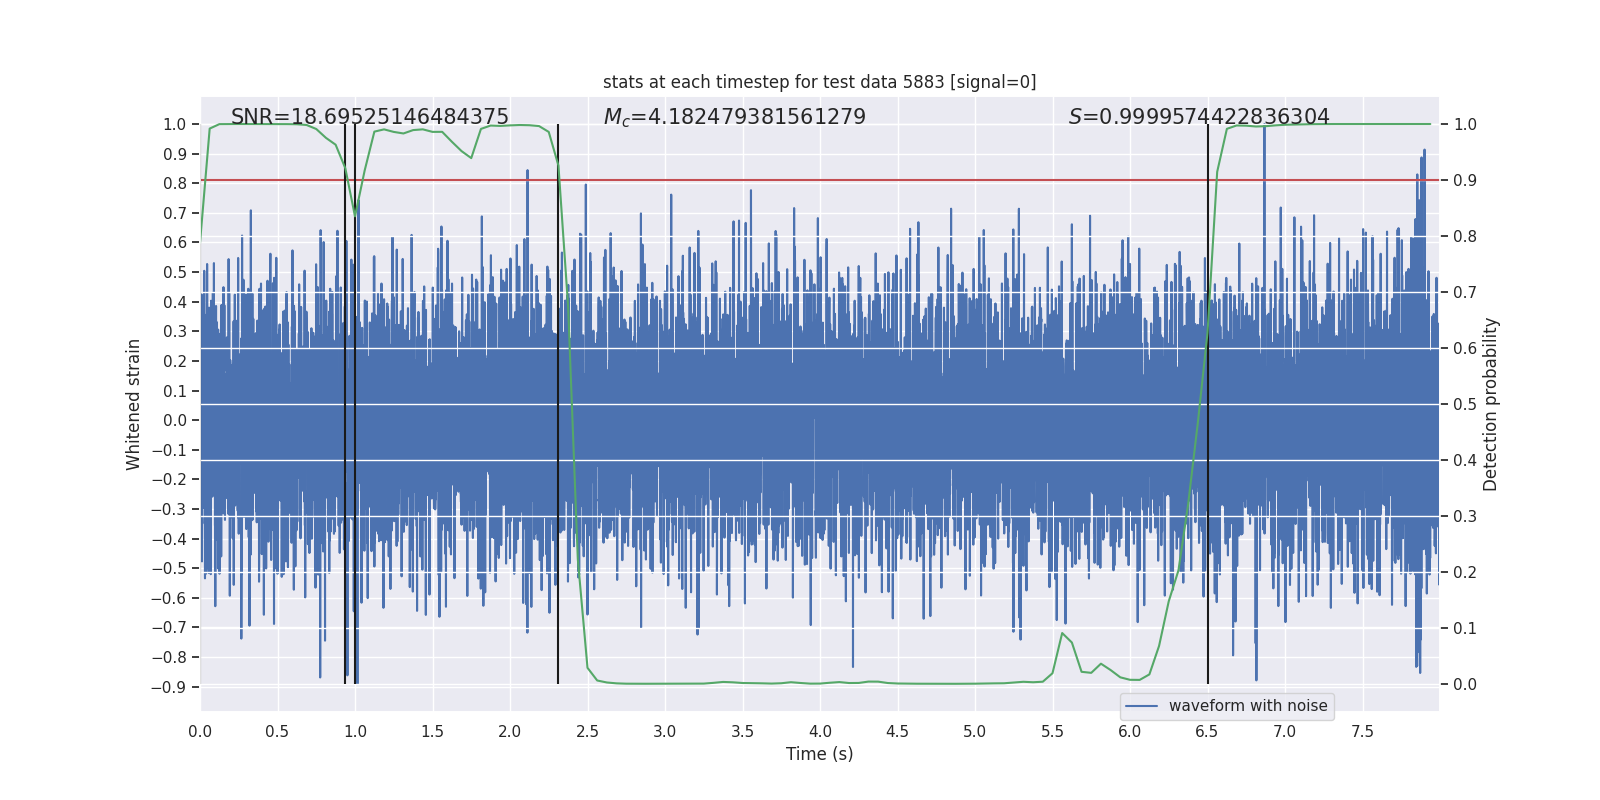This screenshot has width=1600, height=800.
Task: Click the left y-axis tick label 1.0
Action: (x=175, y=125)
